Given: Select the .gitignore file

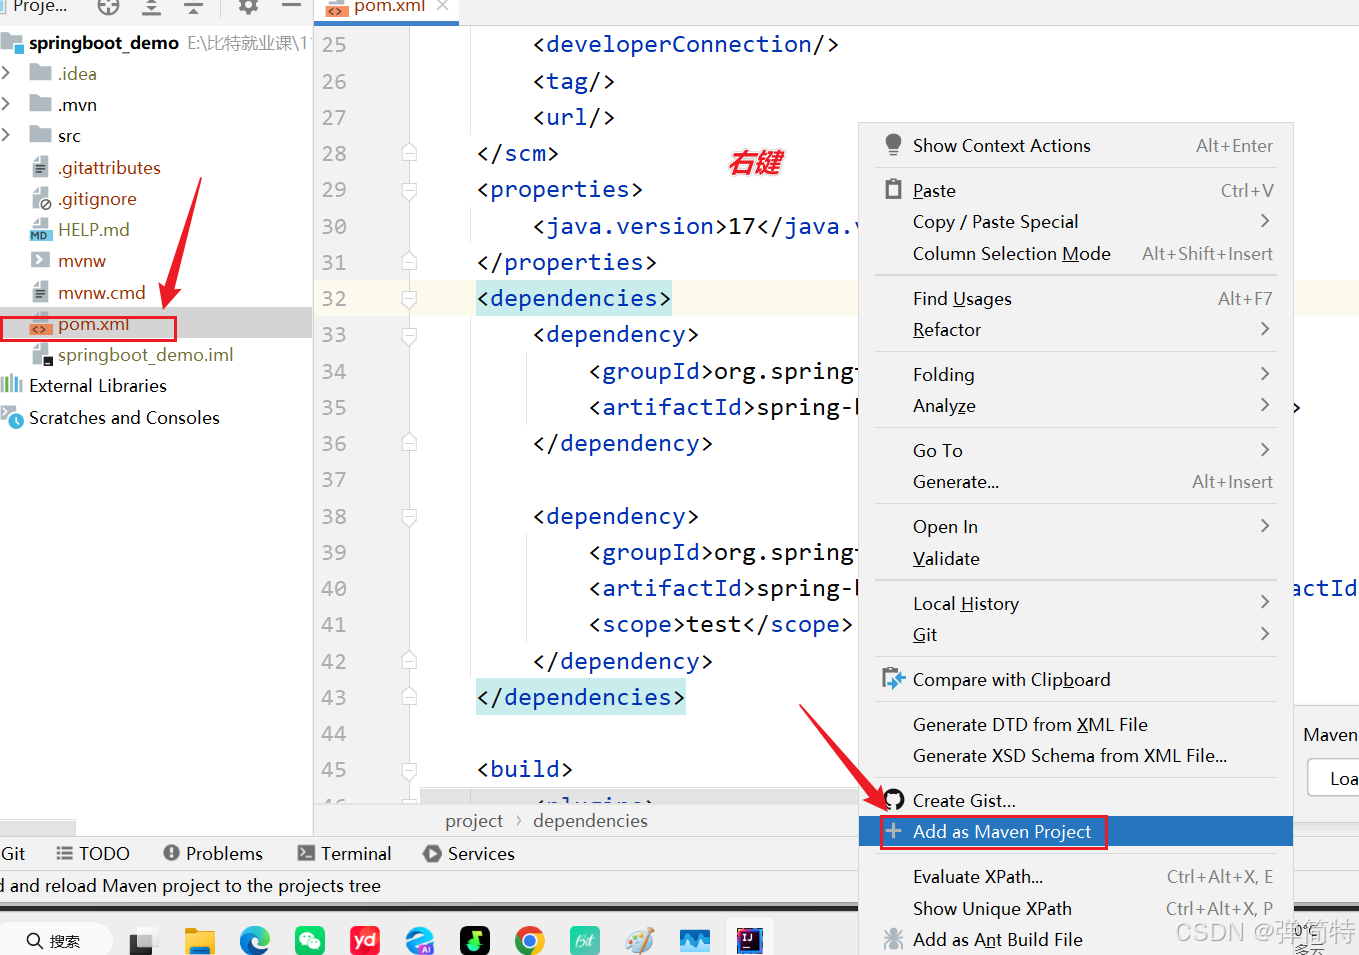Looking at the screenshot, I should click(x=97, y=198).
